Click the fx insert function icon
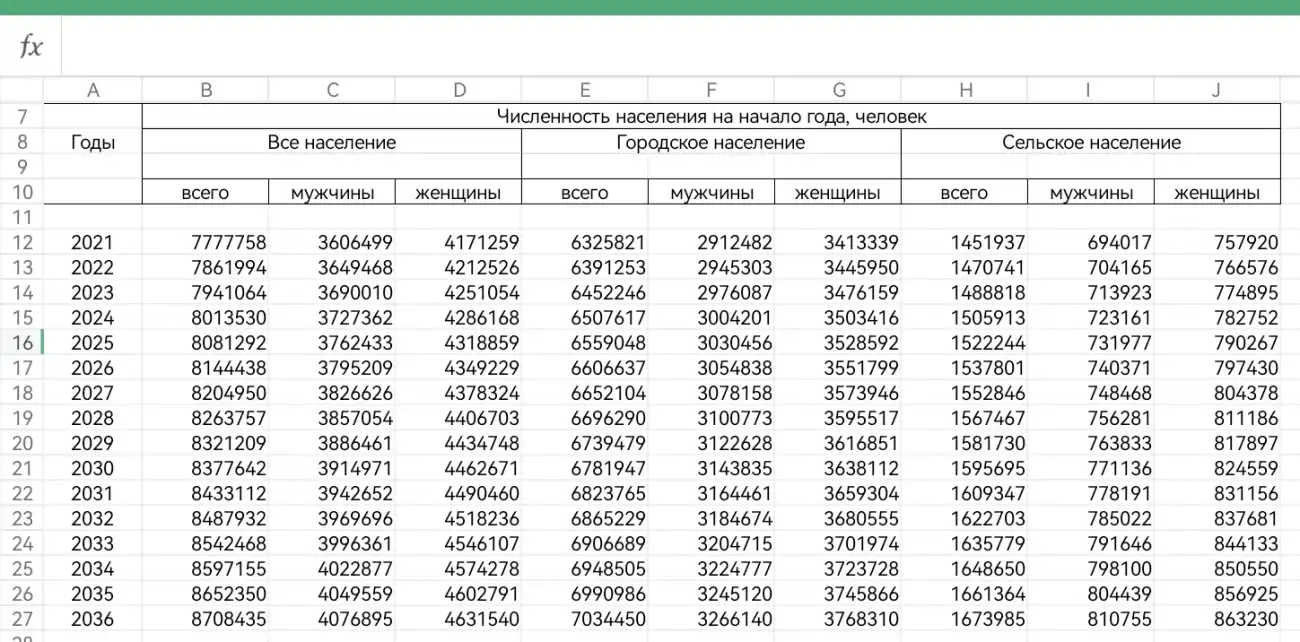The width and height of the screenshot is (1300, 642). click(x=31, y=46)
